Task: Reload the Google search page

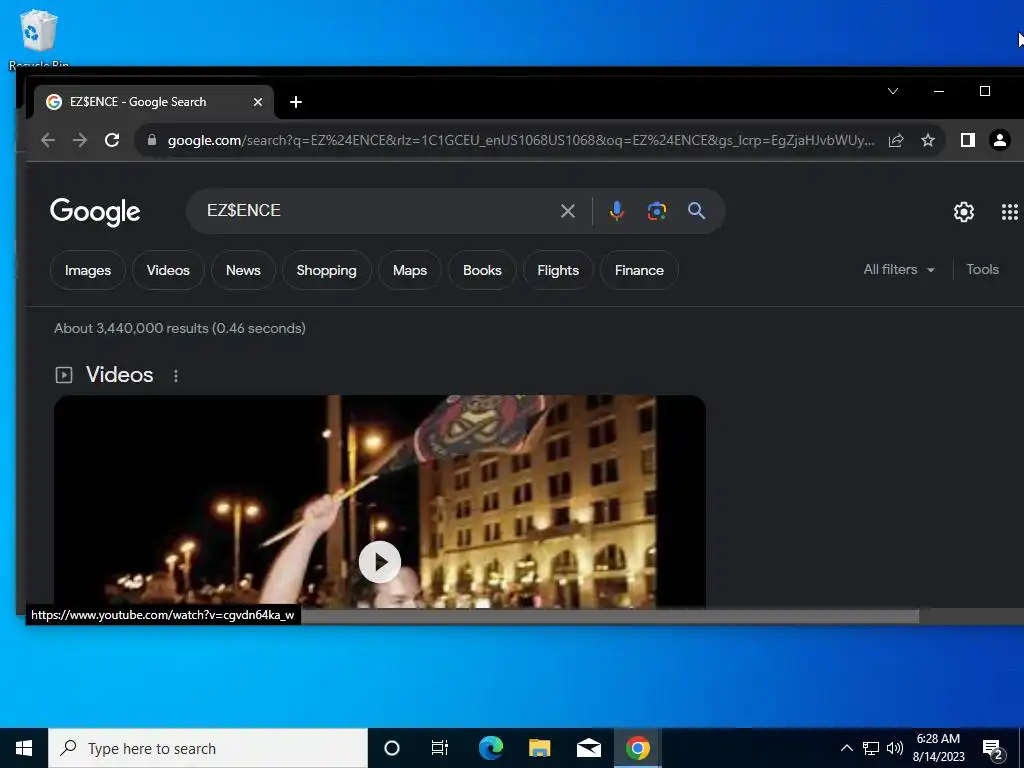Action: click(x=112, y=140)
